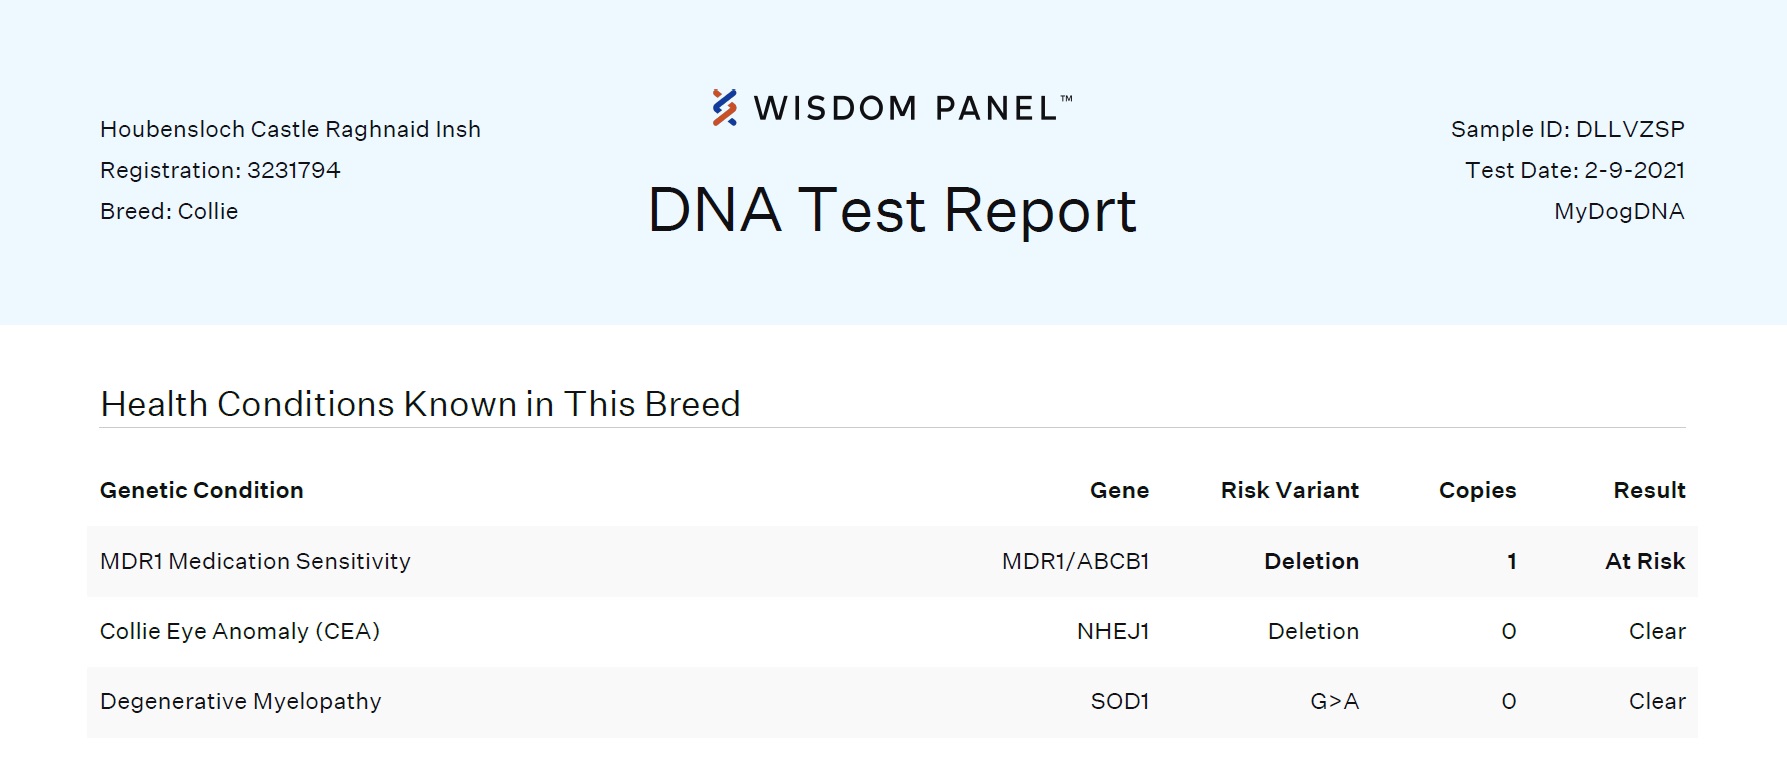Click the WISDOM PANEL brand name
The width and height of the screenshot is (1787, 760).
pos(912,108)
